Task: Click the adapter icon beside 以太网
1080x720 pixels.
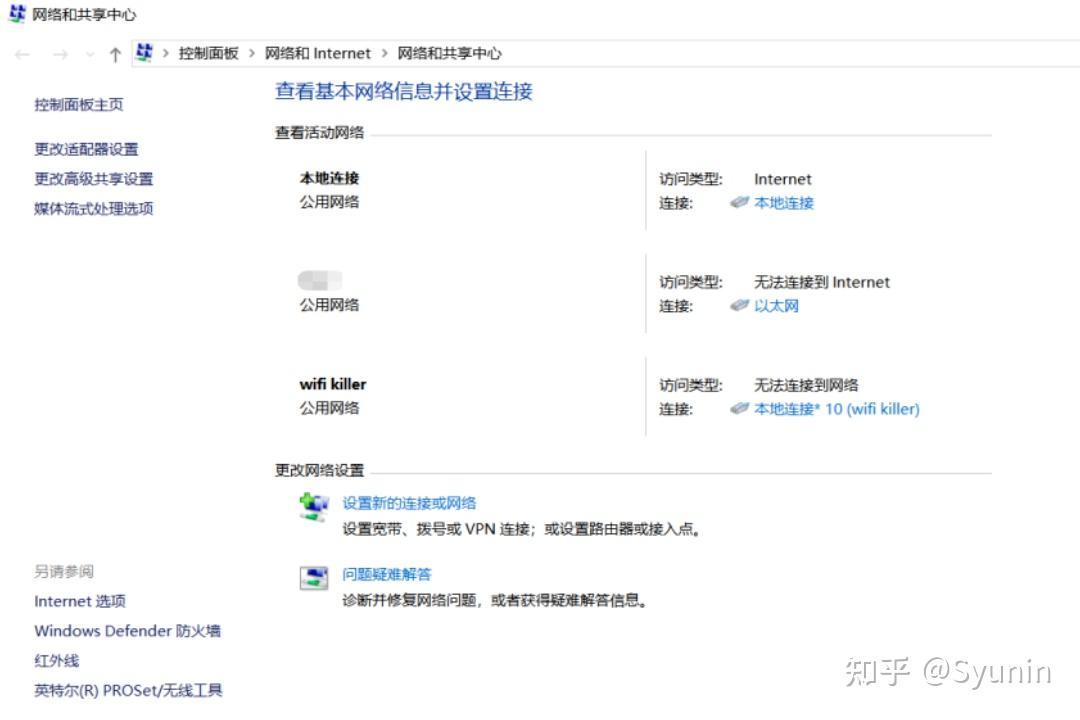Action: pos(739,305)
